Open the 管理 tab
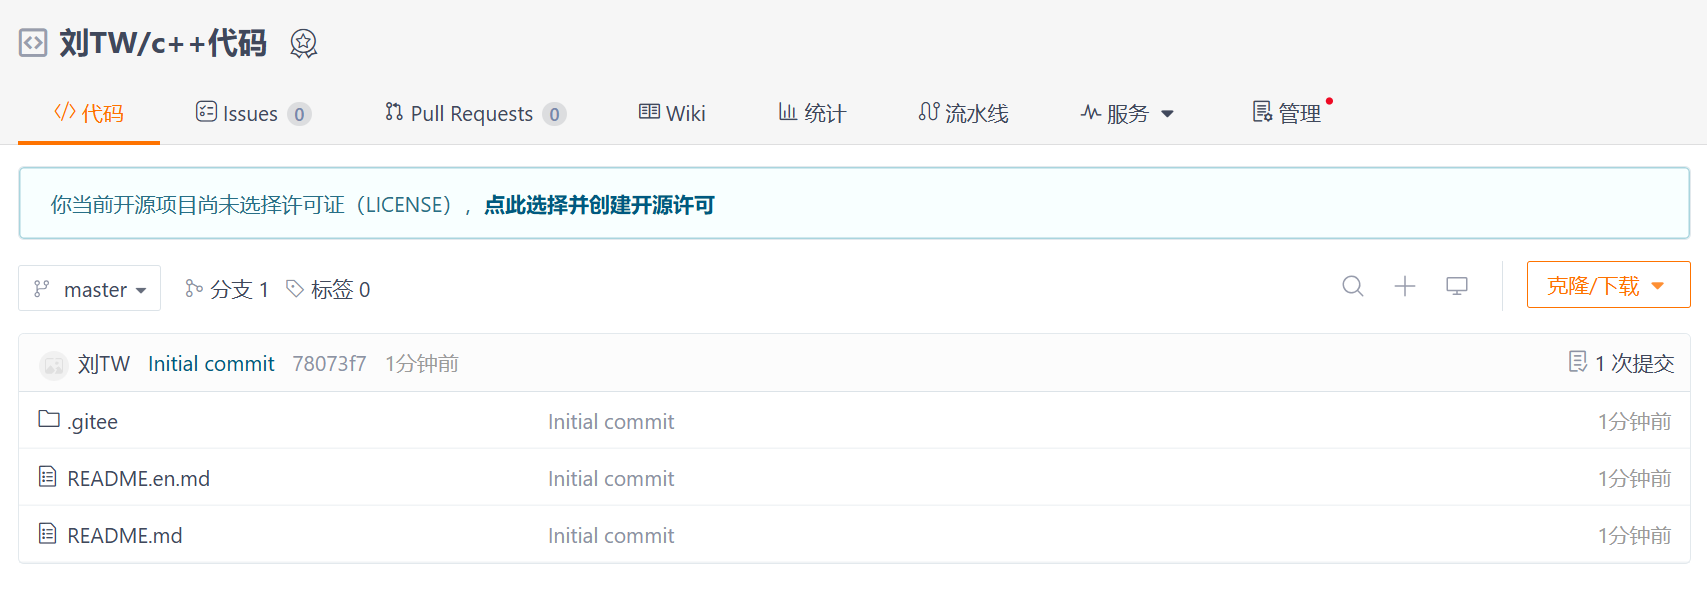 [1287, 113]
